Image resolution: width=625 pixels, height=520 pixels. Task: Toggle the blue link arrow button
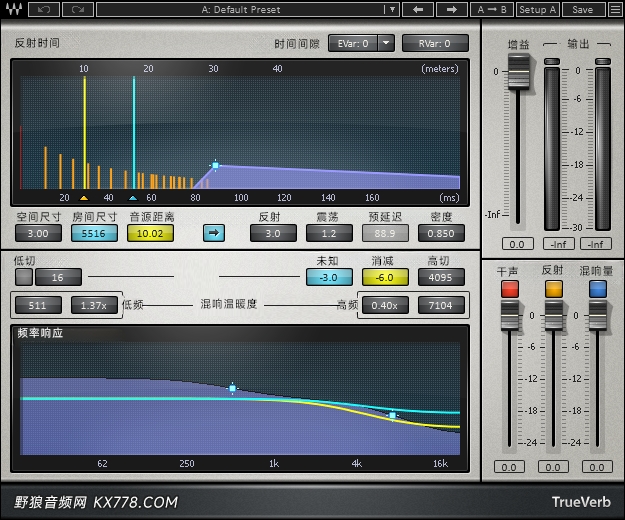point(214,233)
